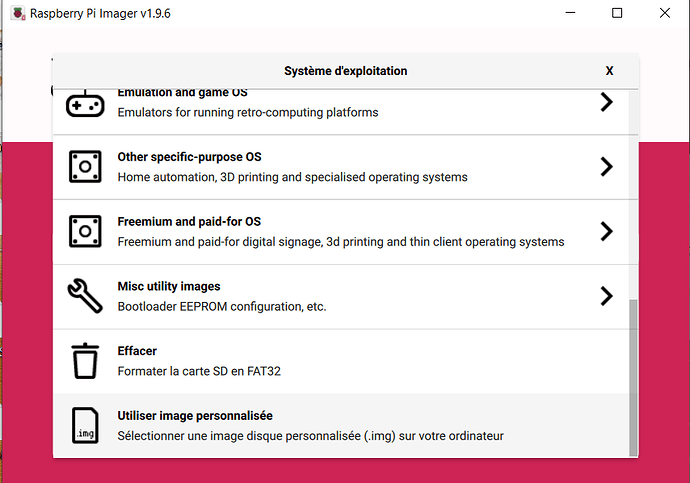Choose Effacer to format the SD card
The image size is (690, 483).
(x=341, y=361)
